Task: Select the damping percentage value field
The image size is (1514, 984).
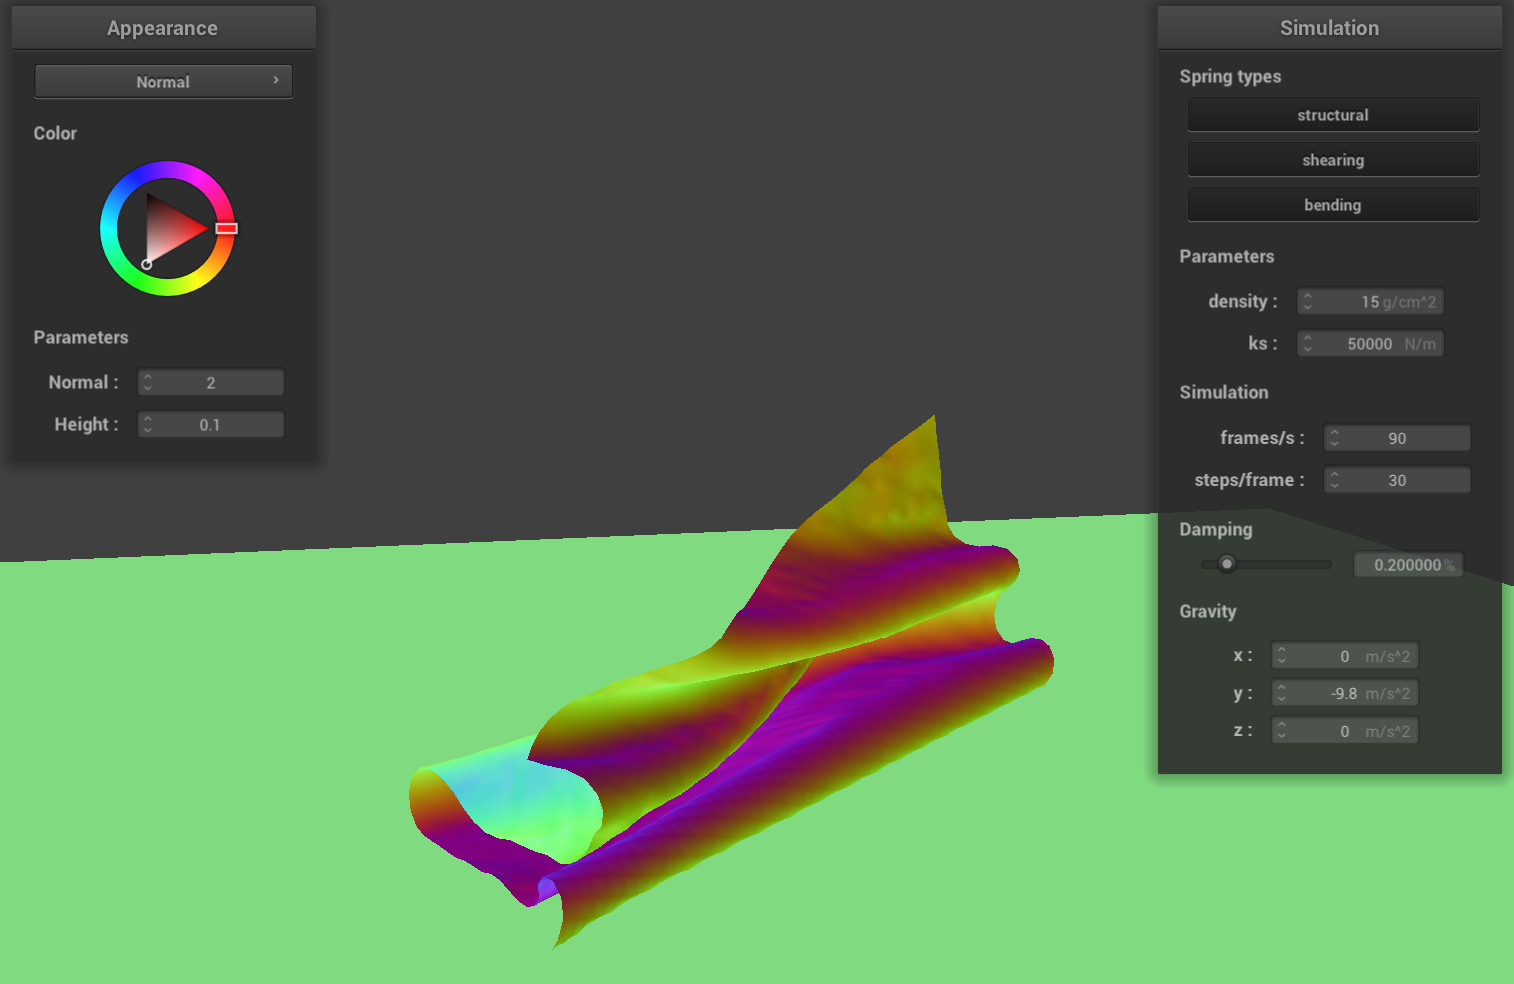Action: click(1407, 565)
